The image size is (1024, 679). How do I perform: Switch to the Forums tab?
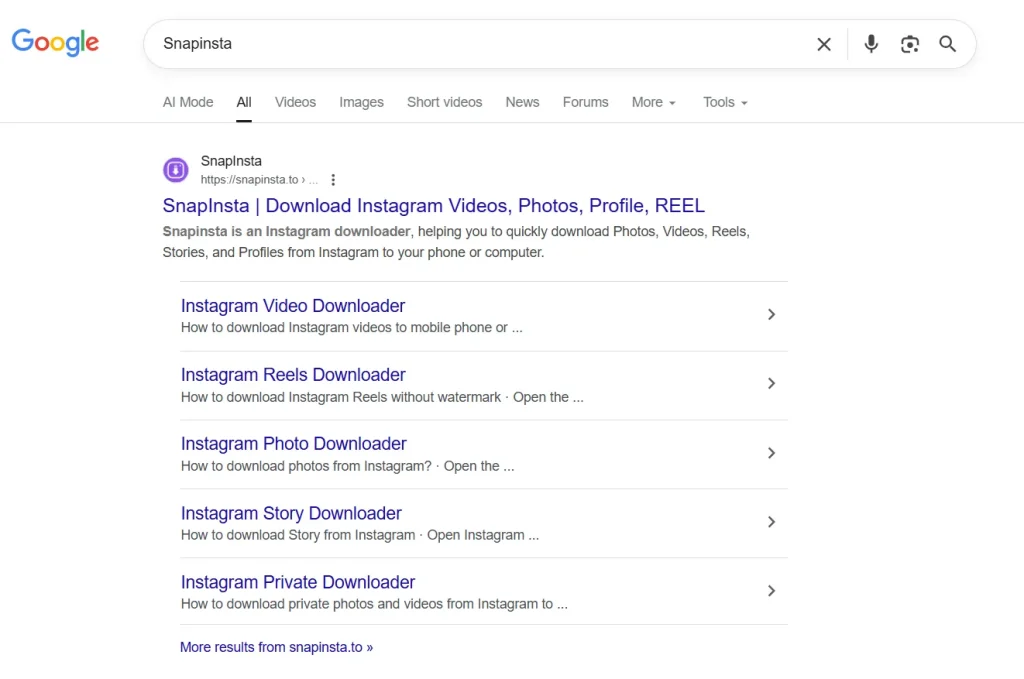point(585,103)
